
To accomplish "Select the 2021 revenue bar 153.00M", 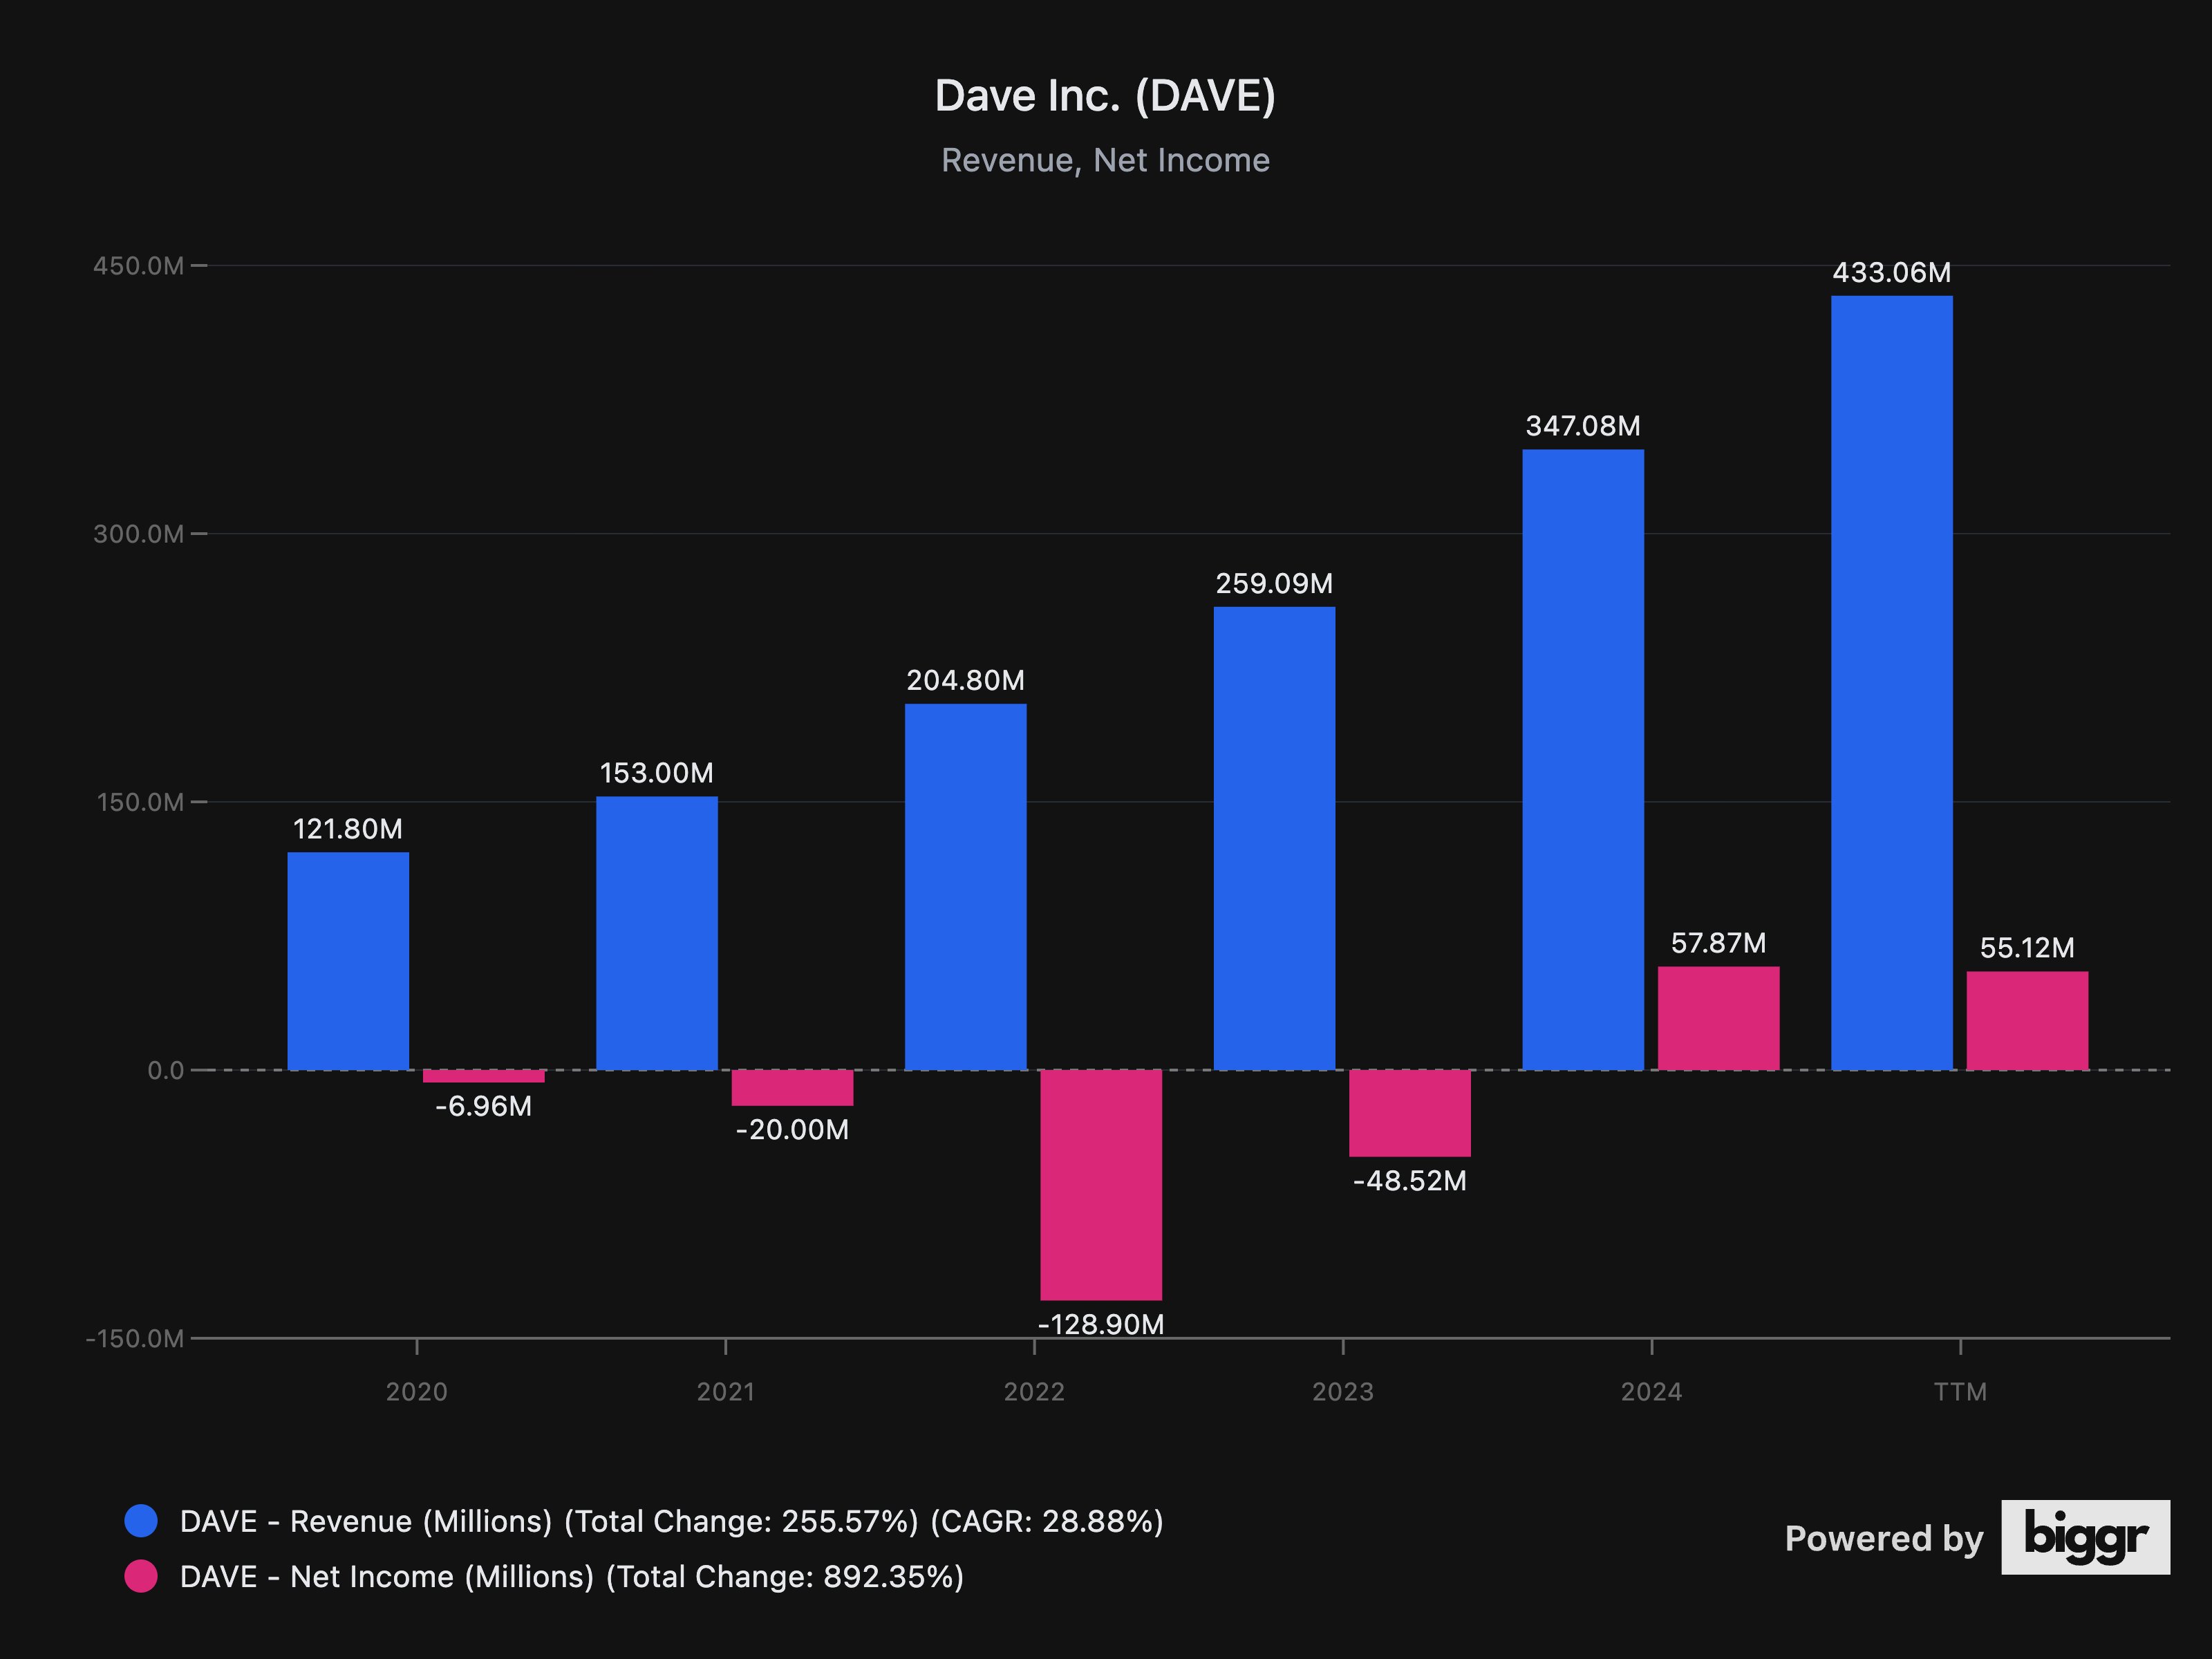I will coord(657,932).
